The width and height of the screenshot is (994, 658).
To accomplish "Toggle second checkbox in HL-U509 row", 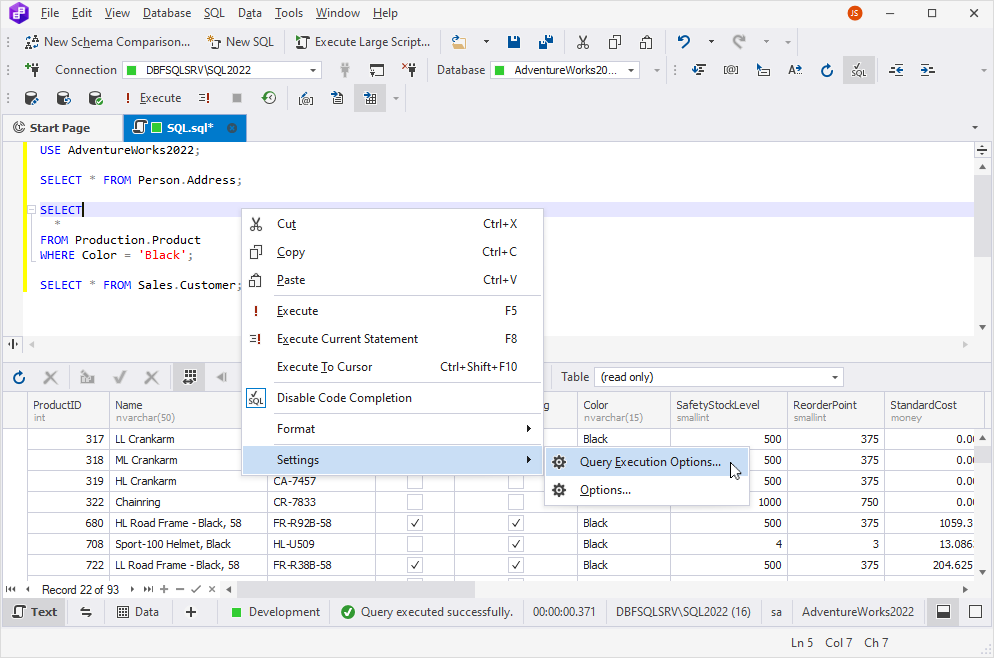I will click(516, 544).
